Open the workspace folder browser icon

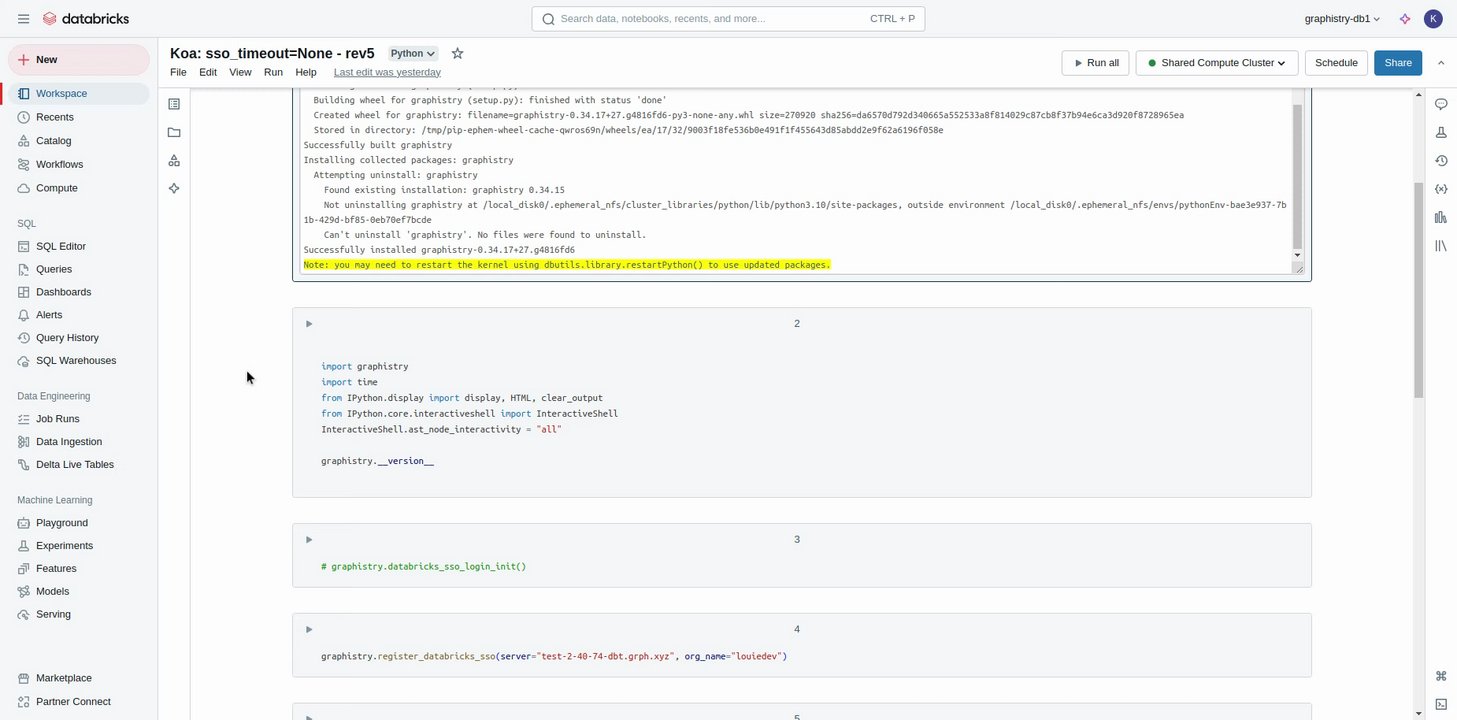click(174, 132)
